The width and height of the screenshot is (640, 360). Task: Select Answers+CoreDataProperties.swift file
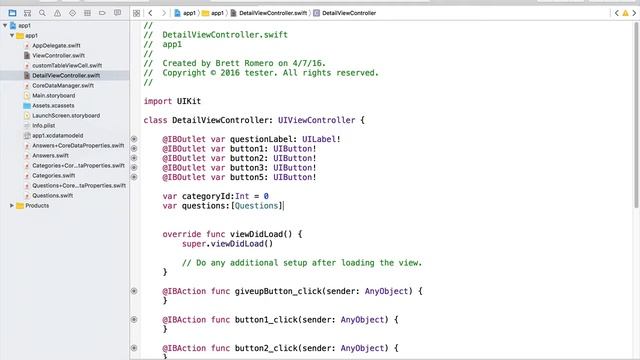78,145
